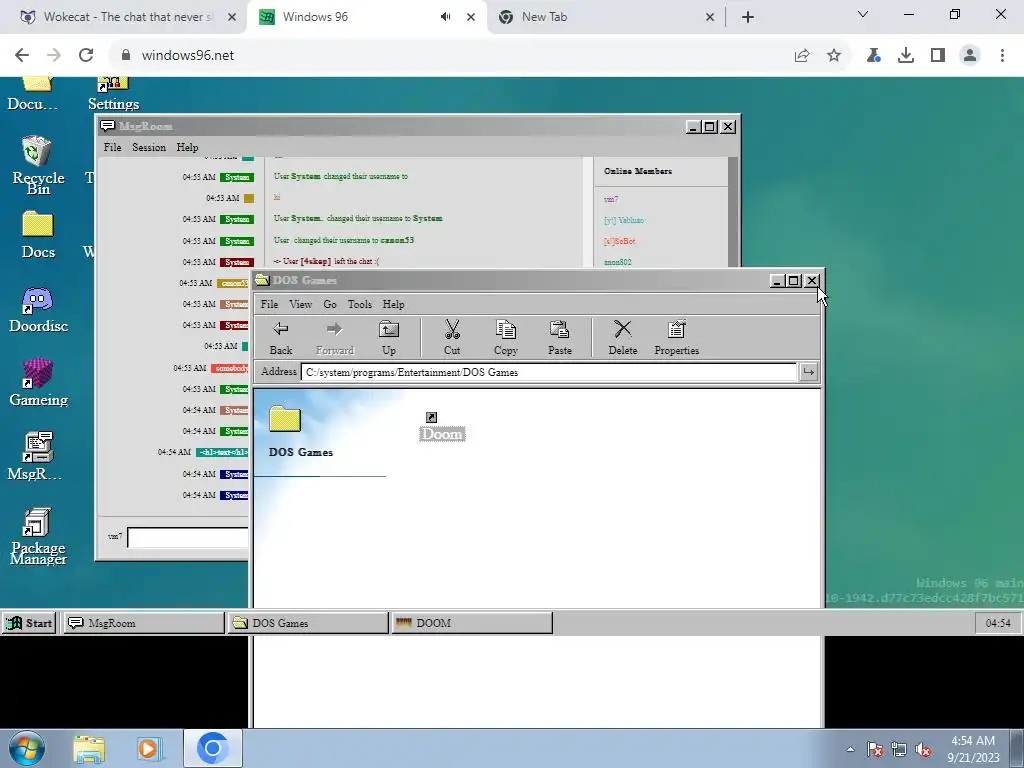Launch Package Manager from desktop

pos(38,536)
